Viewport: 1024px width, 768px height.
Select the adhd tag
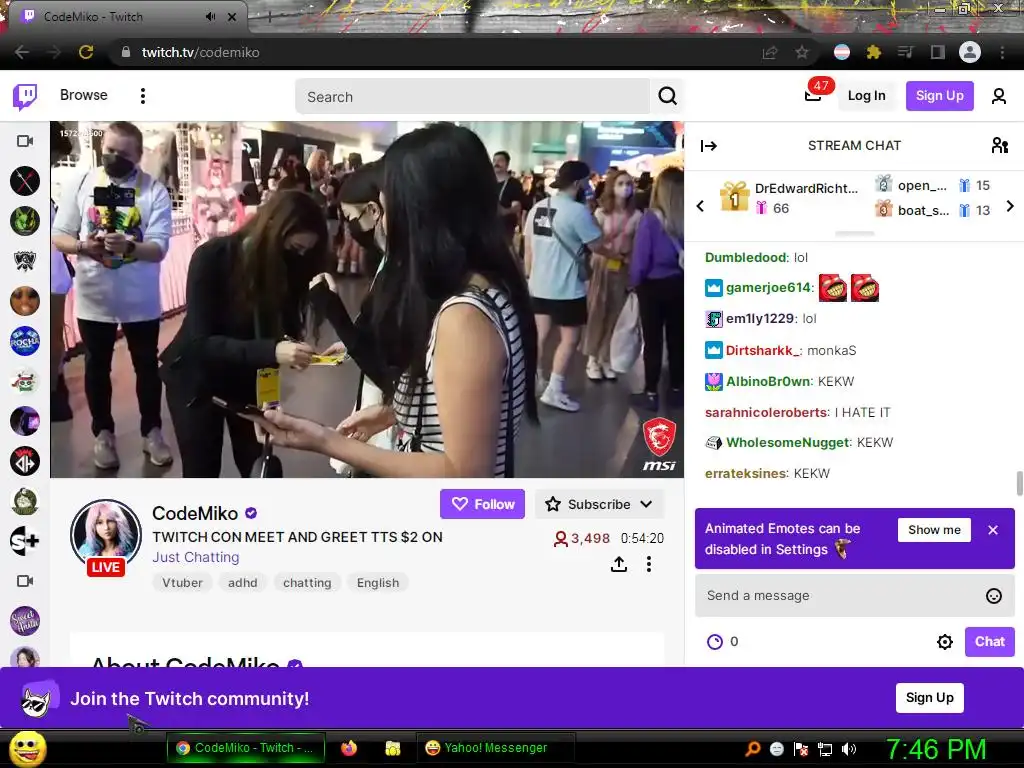(x=242, y=583)
